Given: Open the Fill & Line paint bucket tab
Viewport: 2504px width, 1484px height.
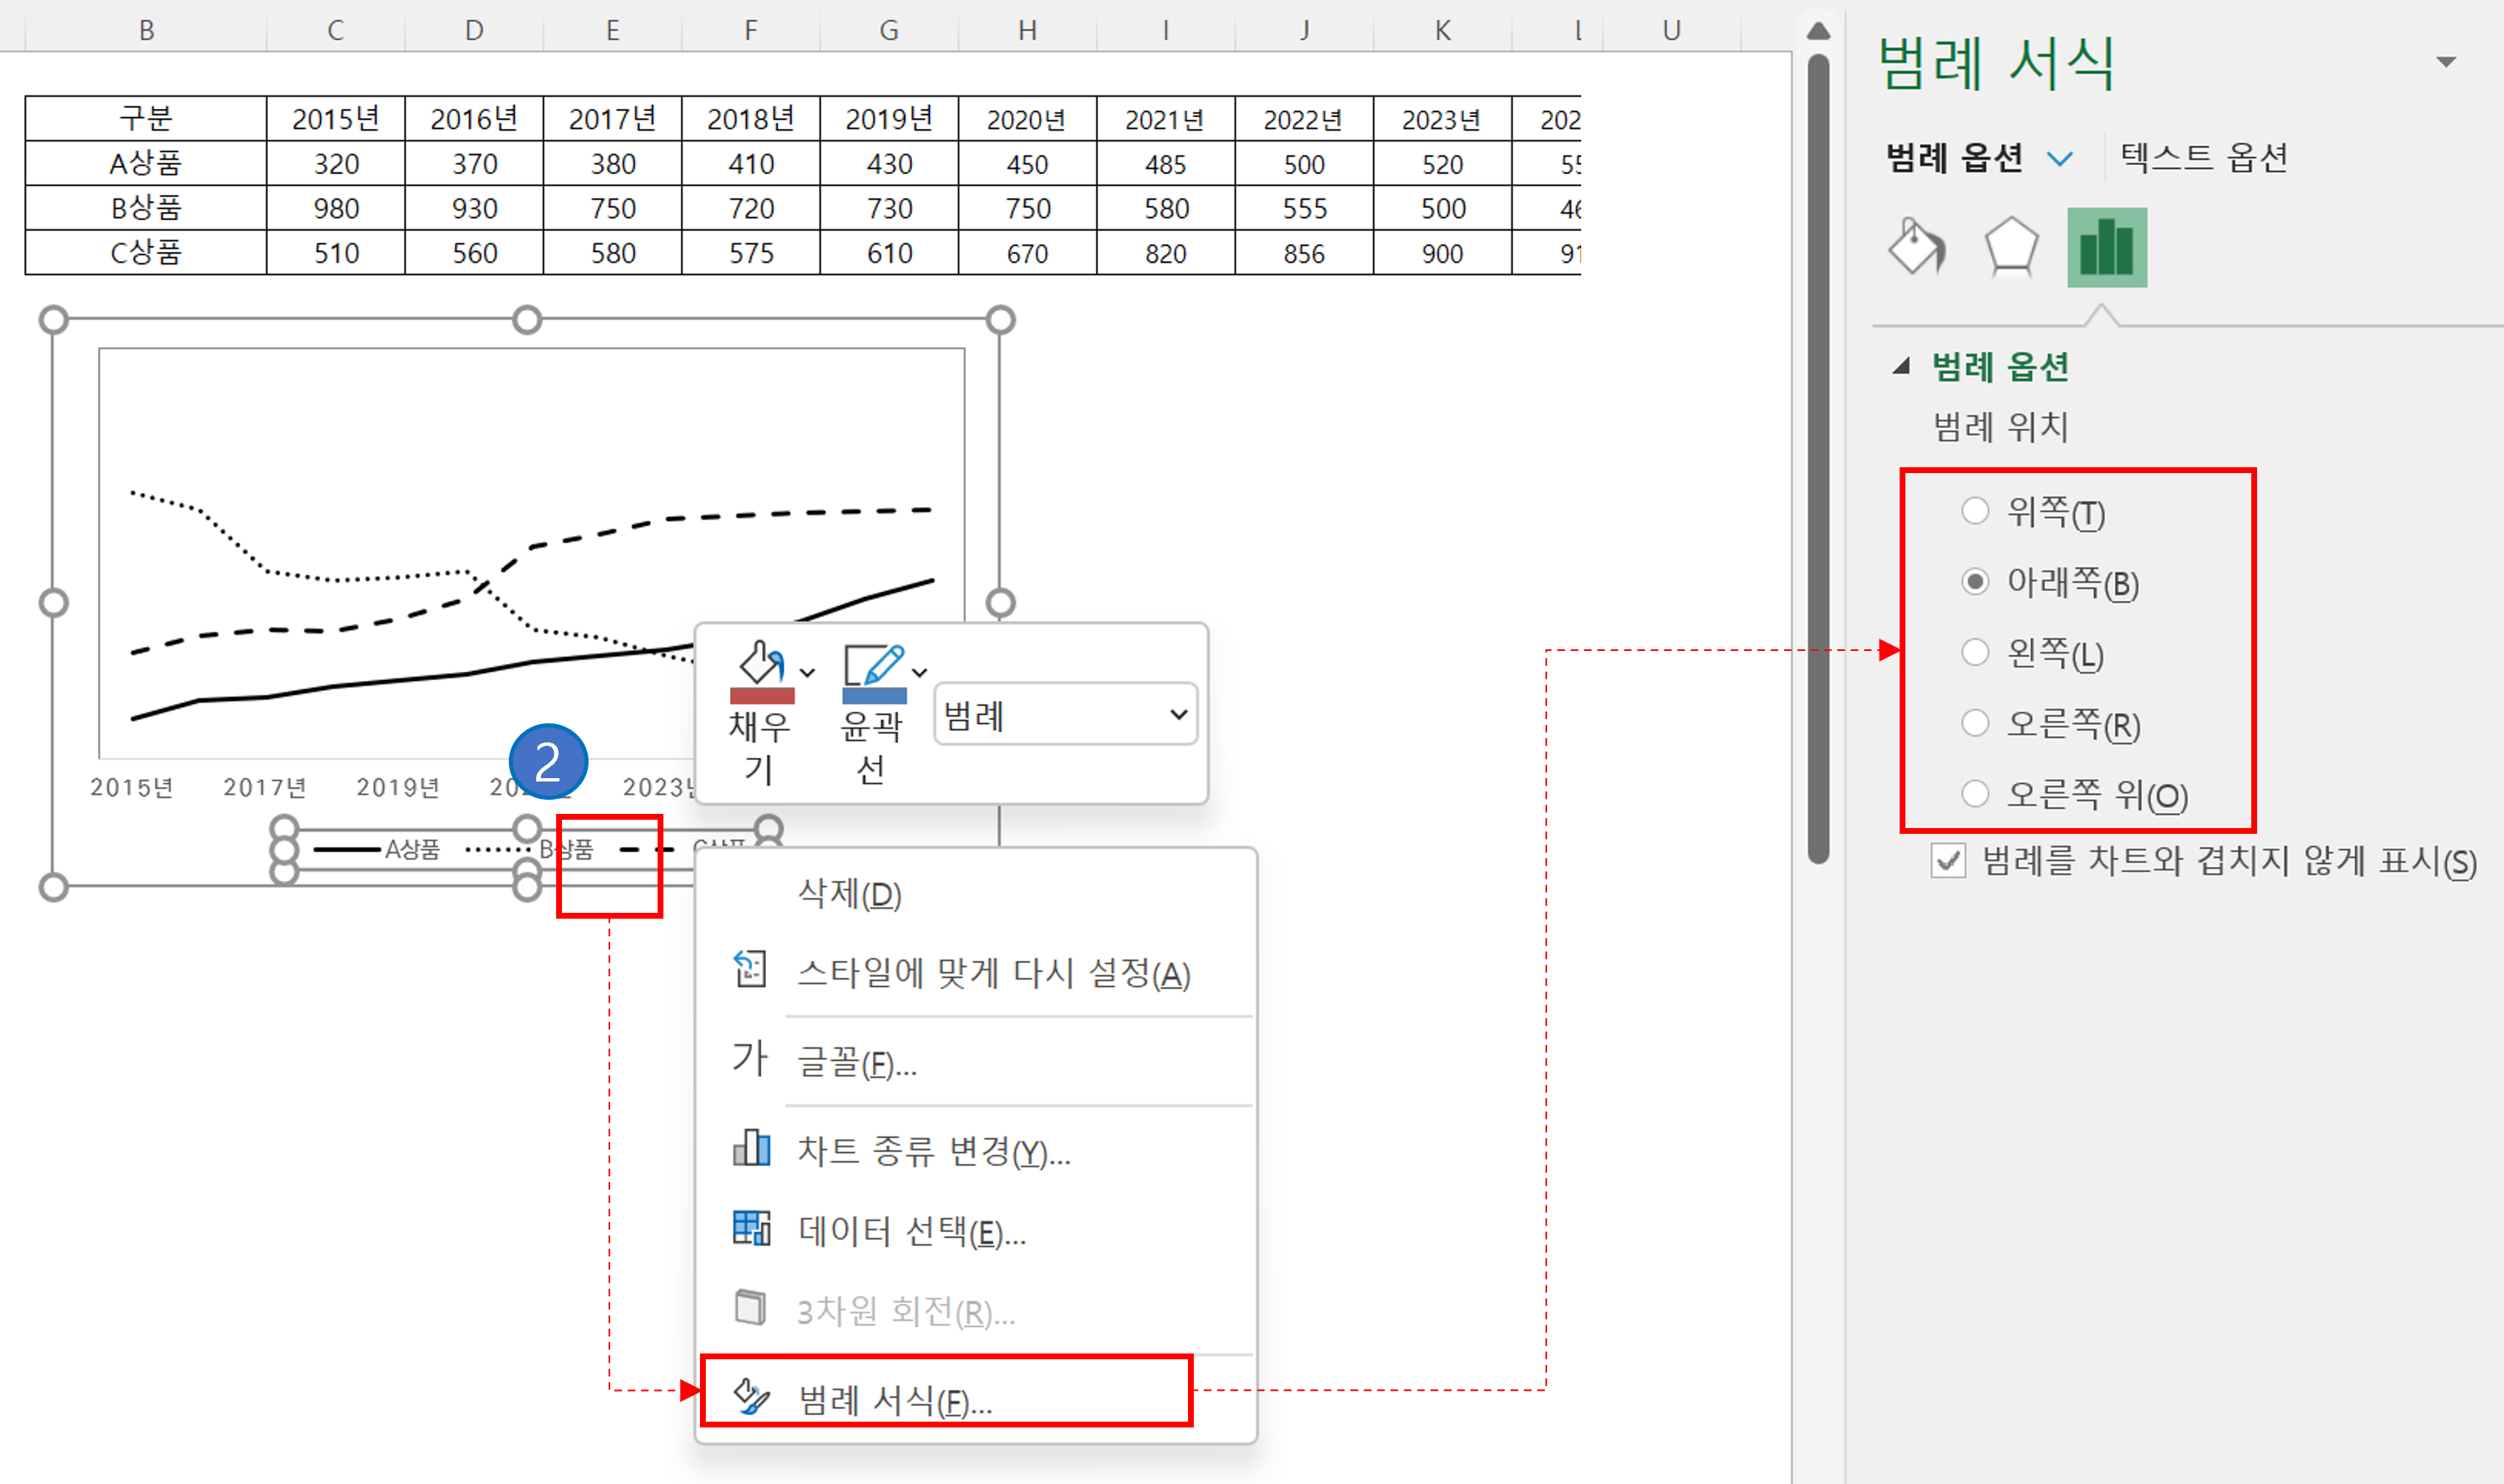Looking at the screenshot, I should click(1915, 247).
